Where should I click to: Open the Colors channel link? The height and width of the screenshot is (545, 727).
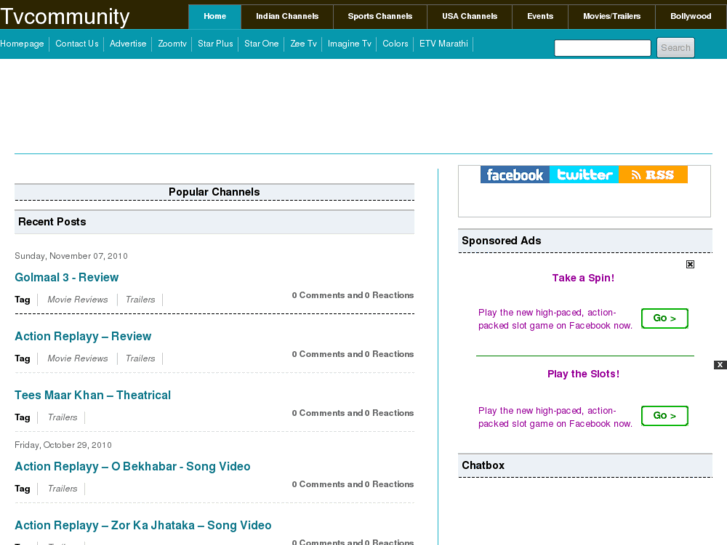(x=395, y=44)
